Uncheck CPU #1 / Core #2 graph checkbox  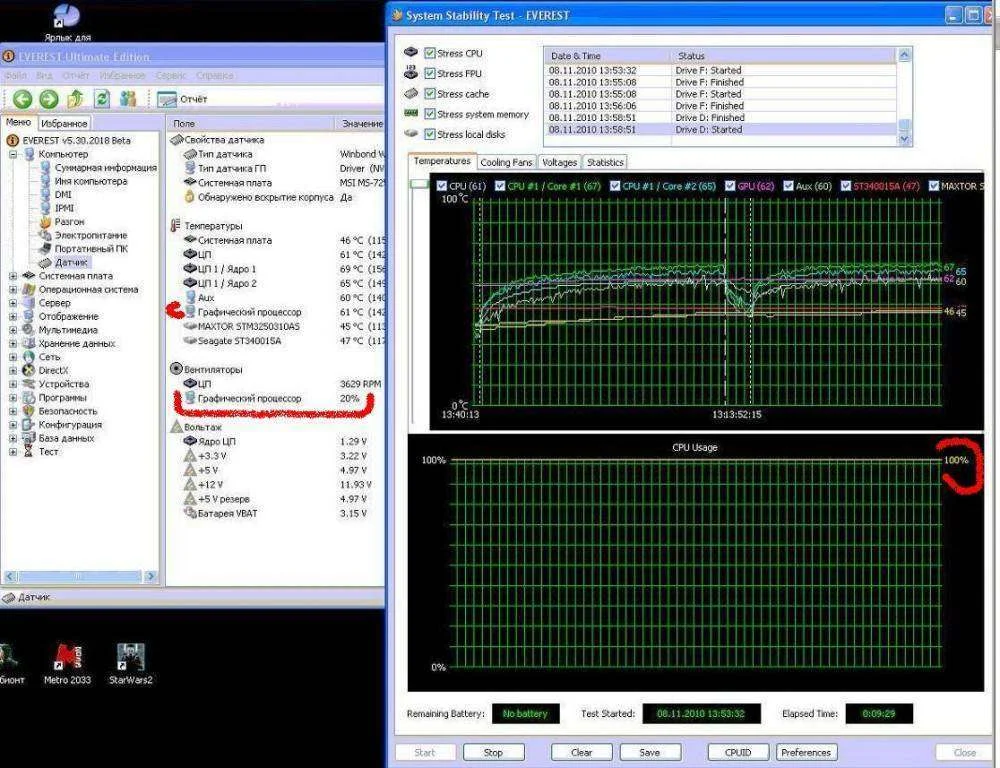pyautogui.click(x=615, y=186)
